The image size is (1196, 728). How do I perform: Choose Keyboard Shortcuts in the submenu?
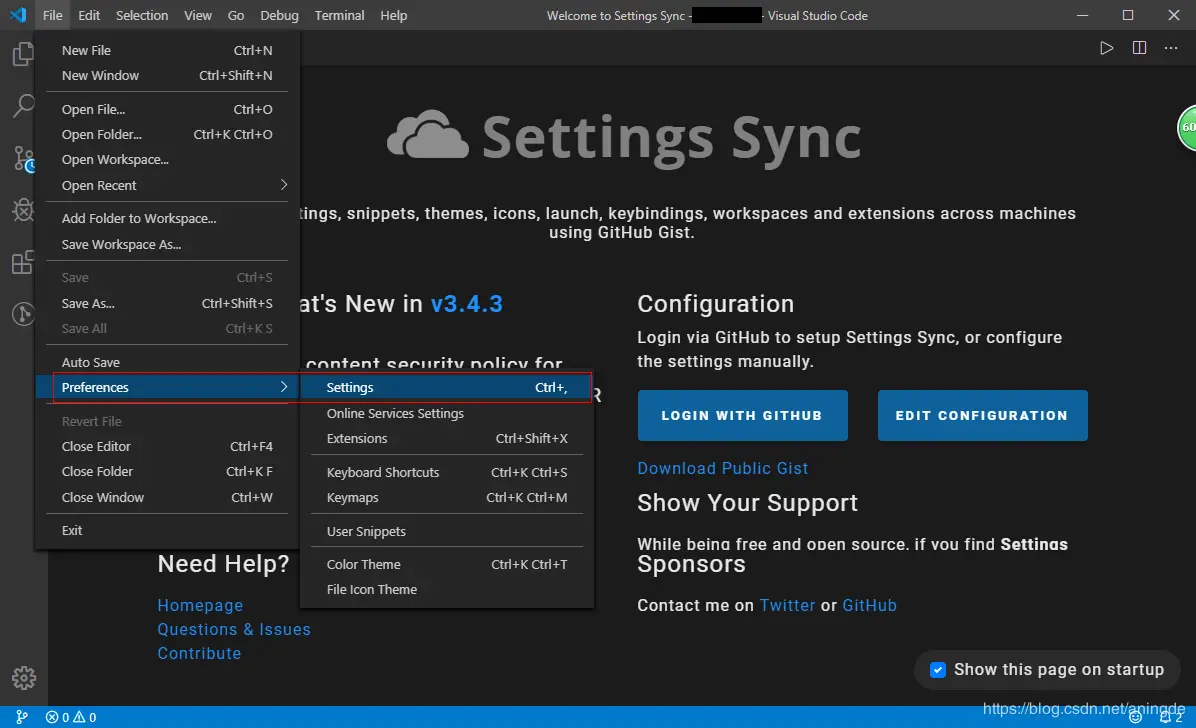(x=383, y=472)
